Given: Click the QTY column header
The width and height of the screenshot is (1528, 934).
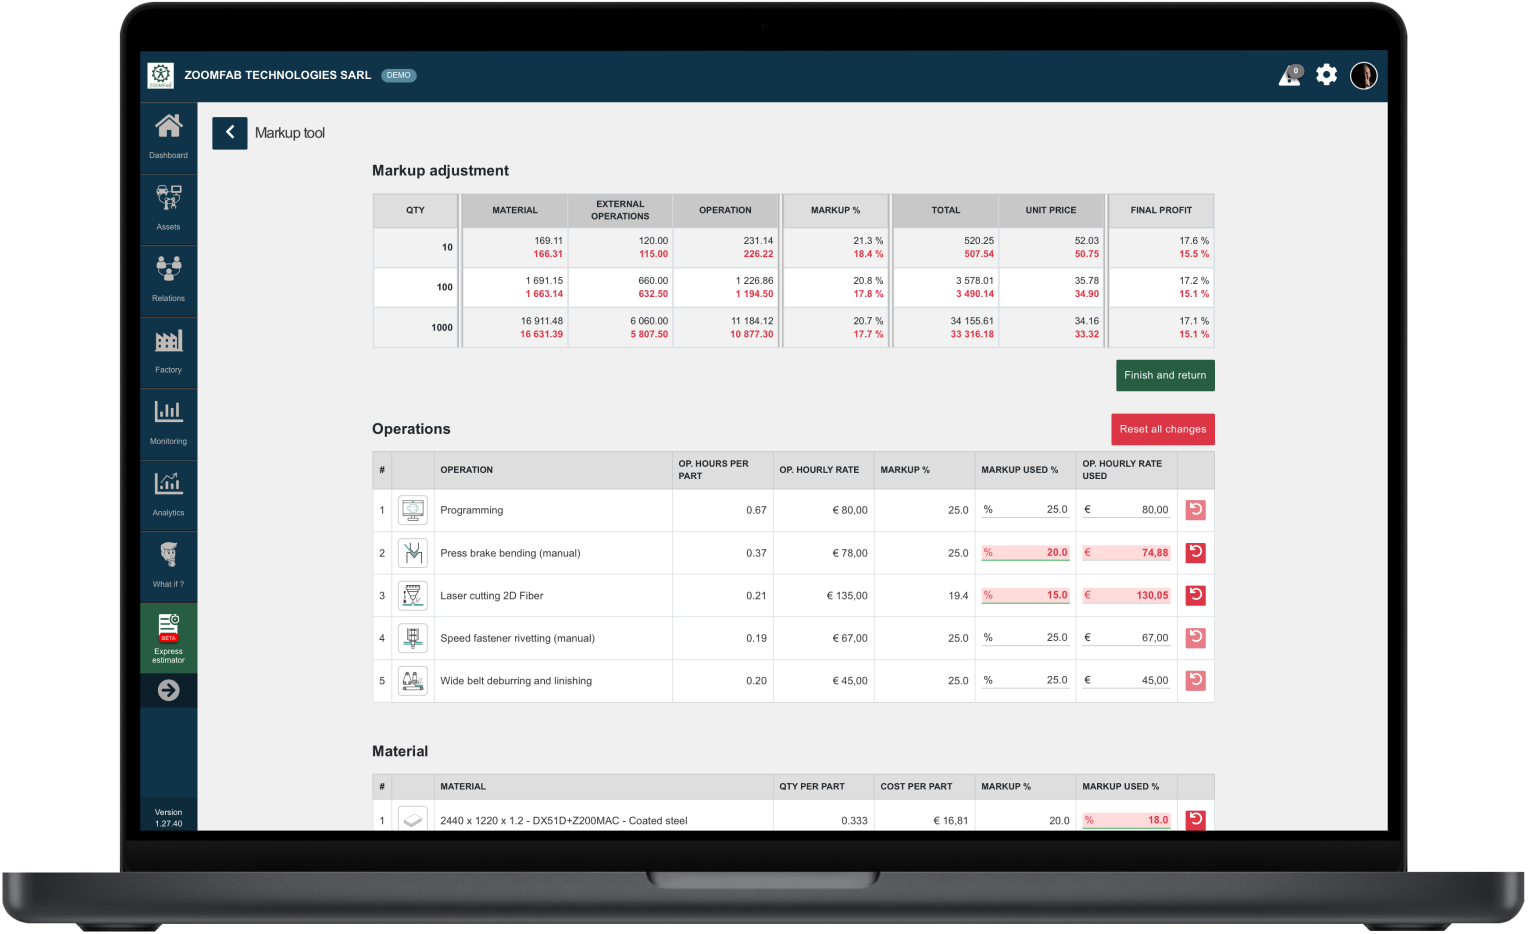Looking at the screenshot, I should (x=415, y=210).
